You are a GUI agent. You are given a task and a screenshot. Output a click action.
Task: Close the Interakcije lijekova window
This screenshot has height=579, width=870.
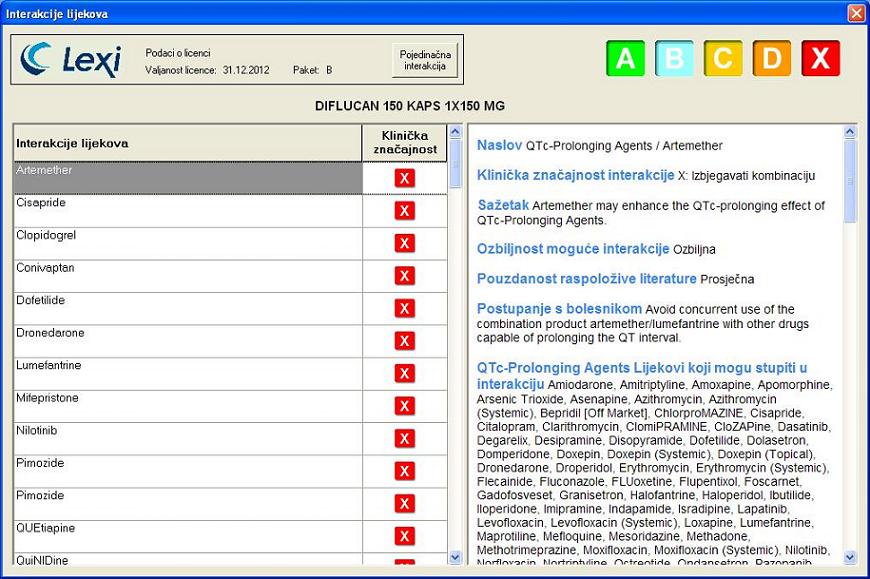pyautogui.click(x=856, y=13)
